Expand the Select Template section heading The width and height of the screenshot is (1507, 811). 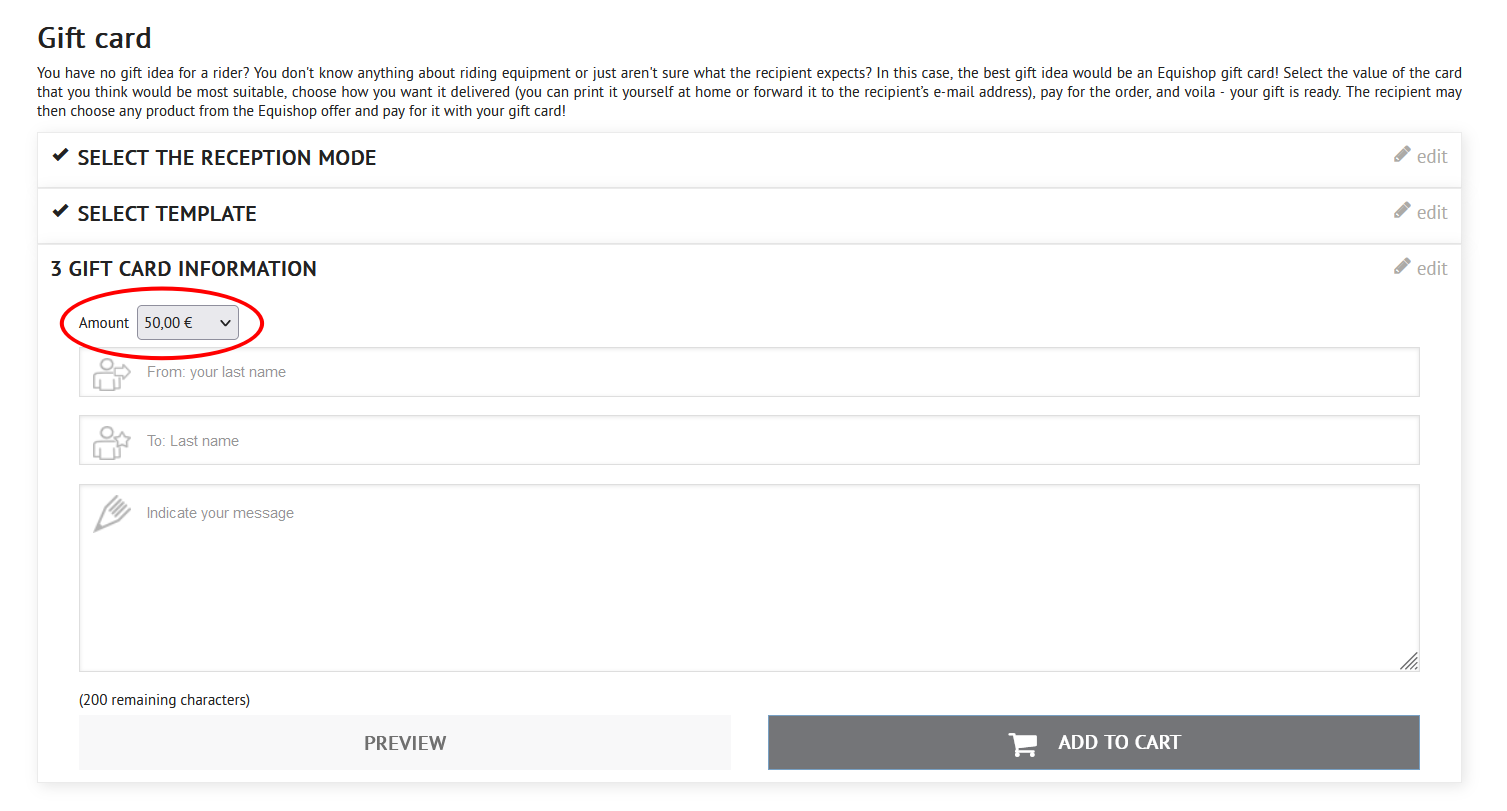[167, 214]
